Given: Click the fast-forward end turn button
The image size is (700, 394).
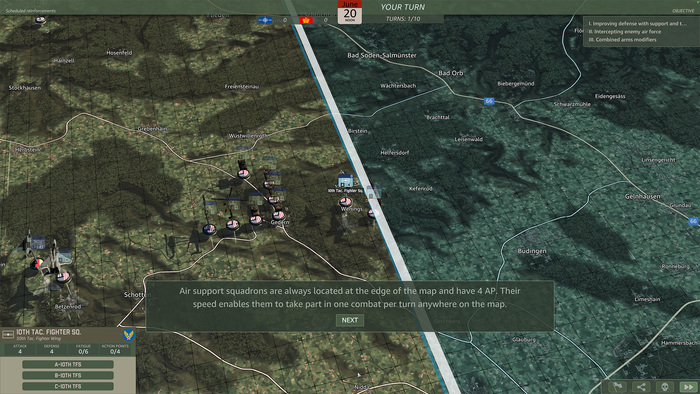Looking at the screenshot, I should (688, 387).
